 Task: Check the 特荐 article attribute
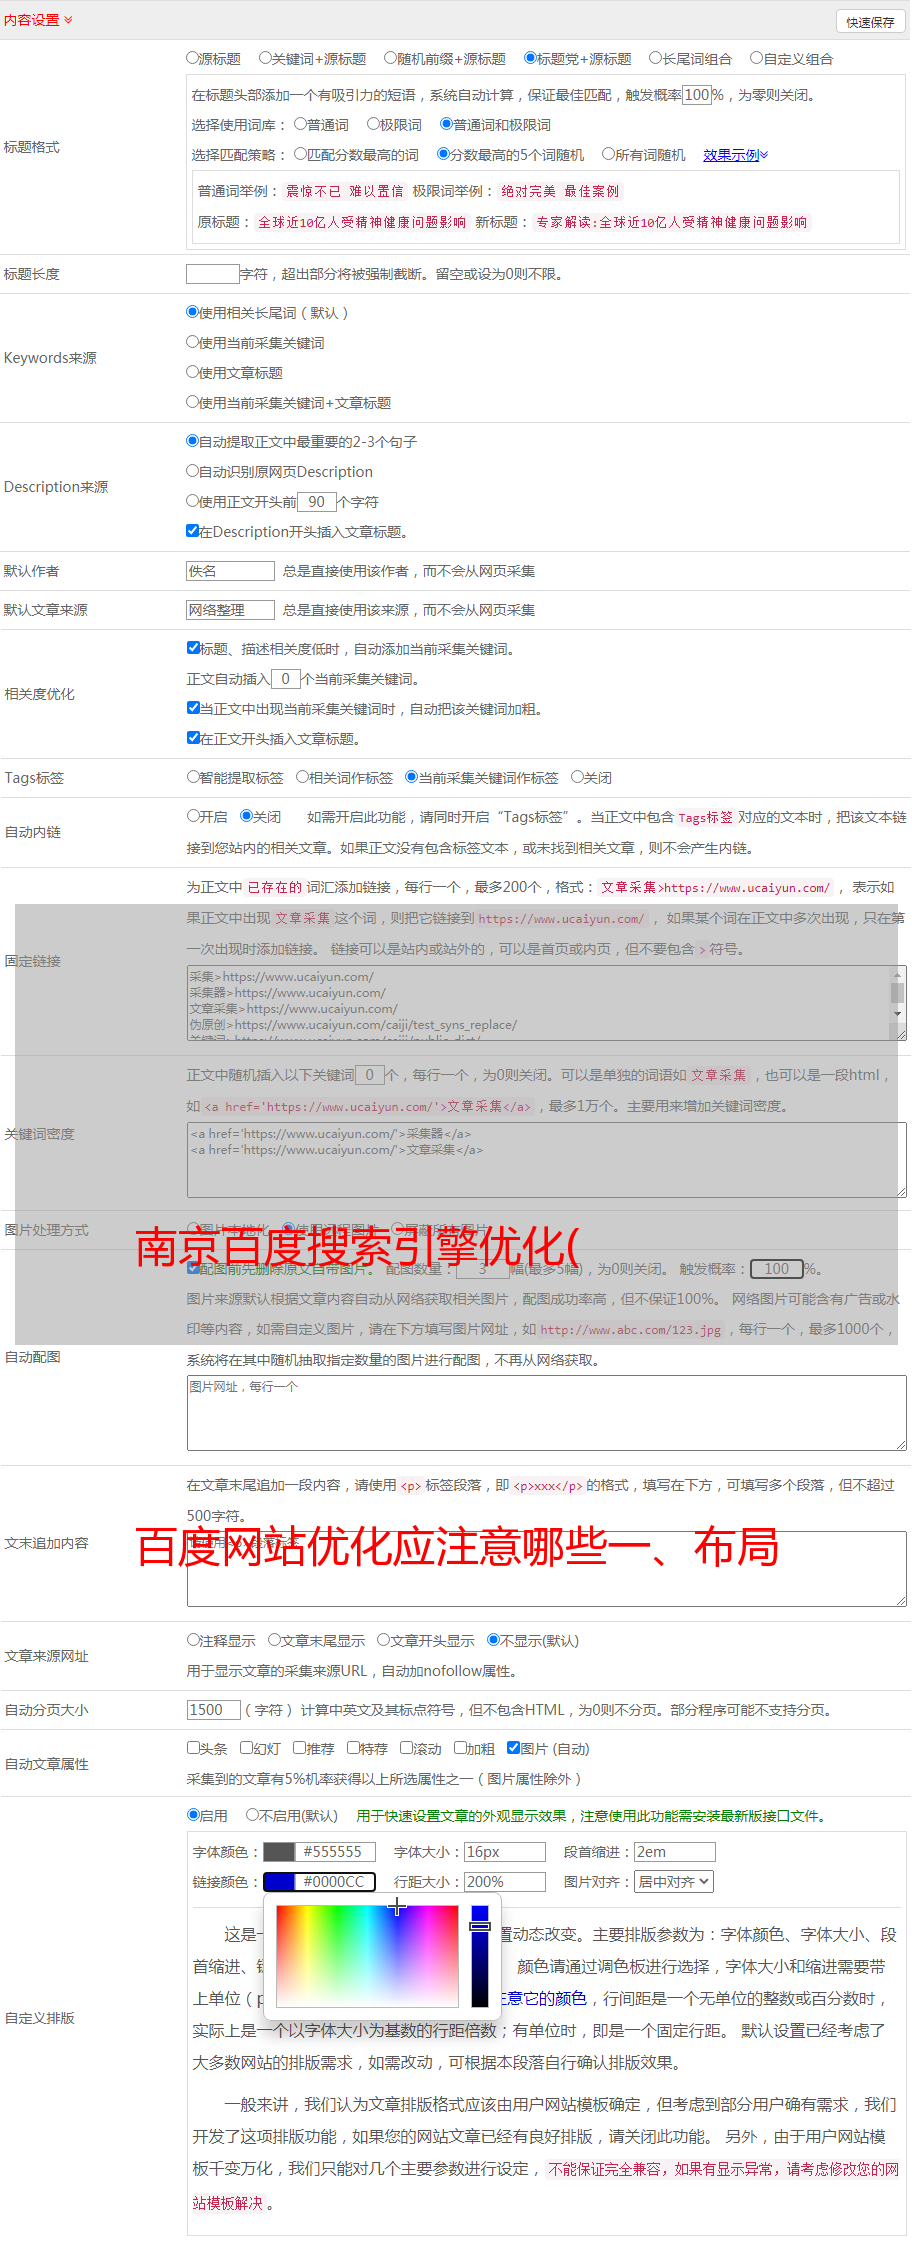coord(353,1748)
